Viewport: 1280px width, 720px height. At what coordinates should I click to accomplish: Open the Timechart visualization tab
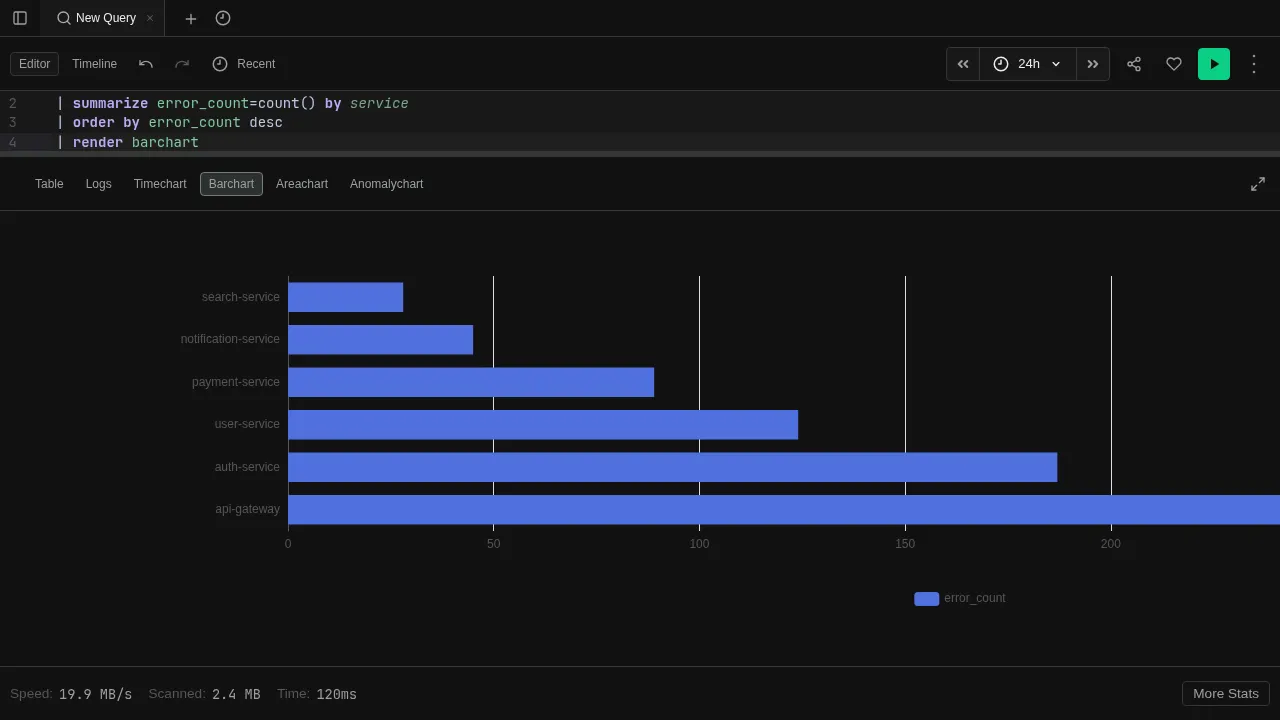click(160, 184)
